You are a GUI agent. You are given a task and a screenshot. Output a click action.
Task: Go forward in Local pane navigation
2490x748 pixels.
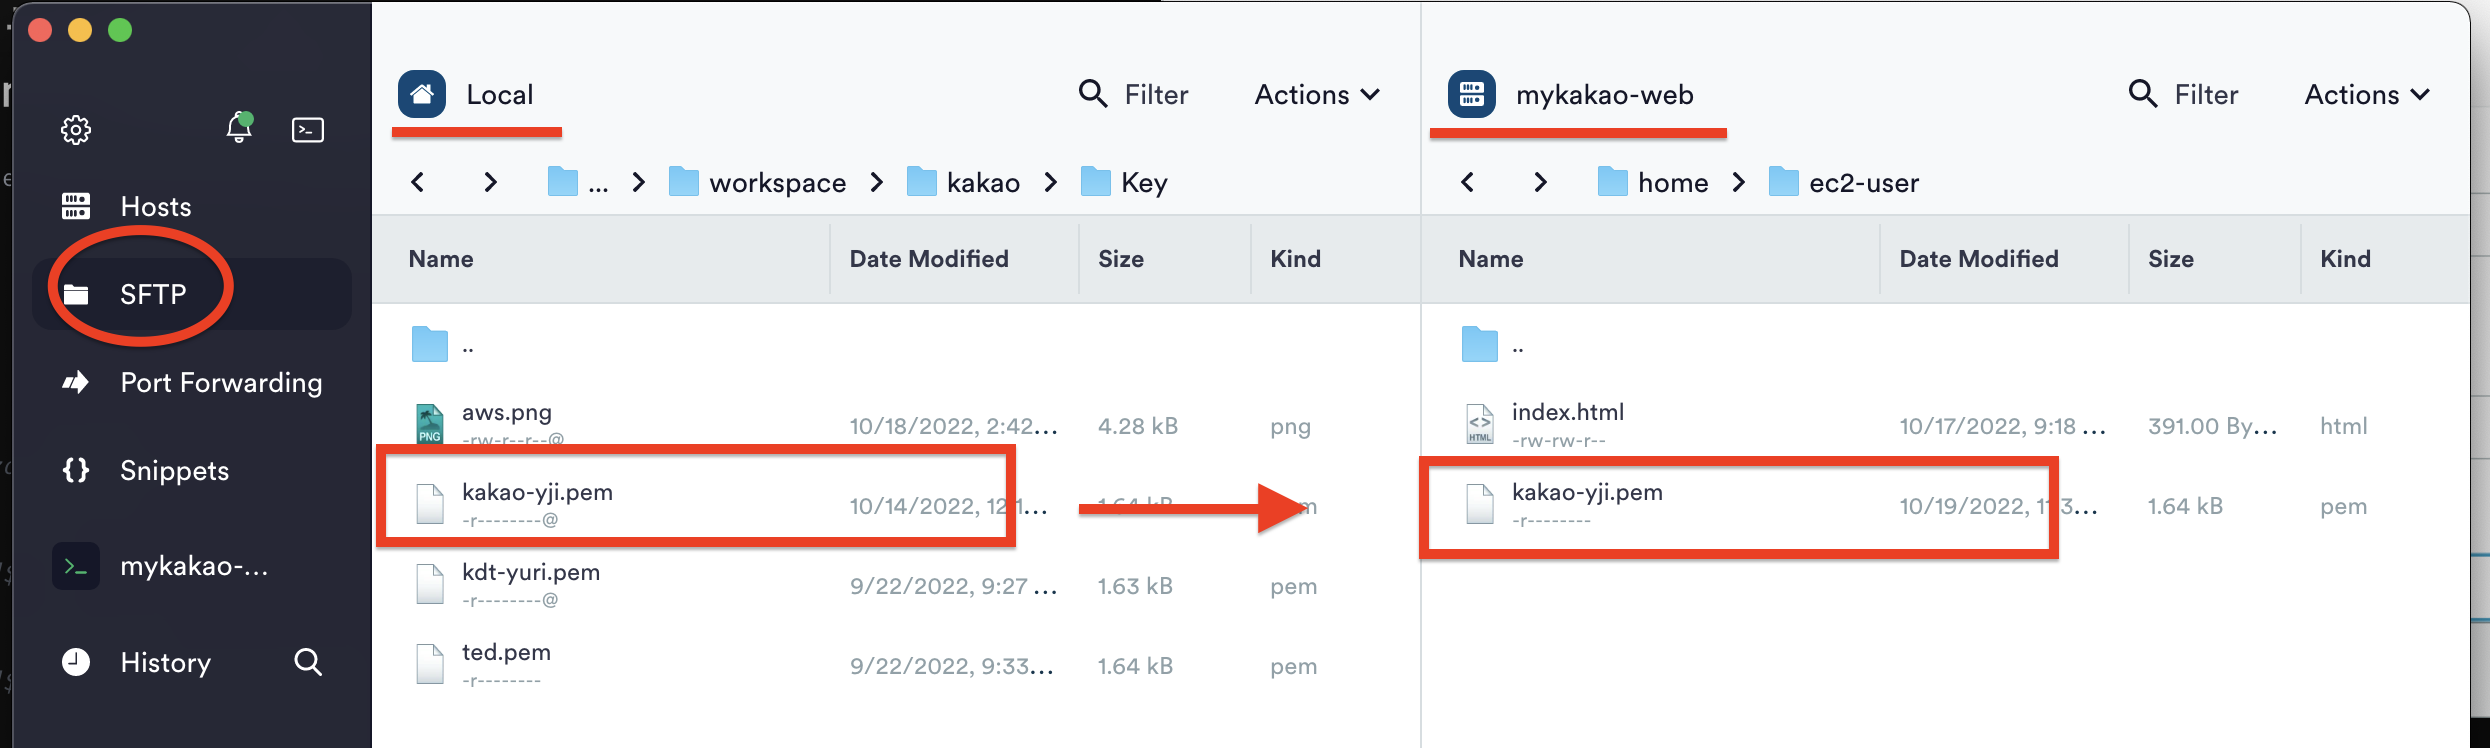pos(490,182)
